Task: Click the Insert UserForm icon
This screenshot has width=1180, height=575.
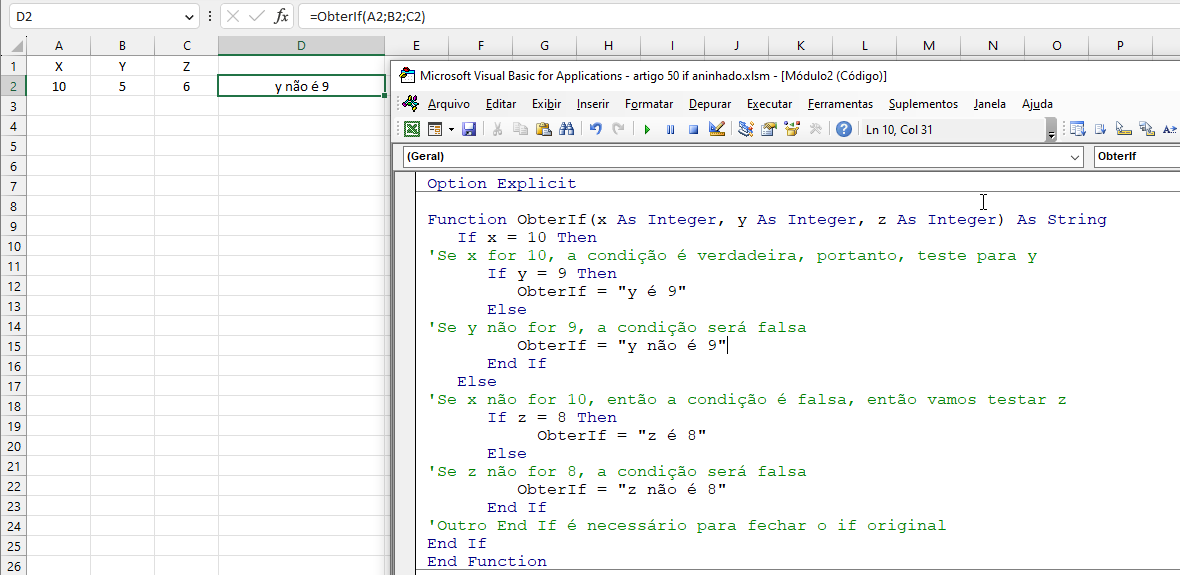Action: (x=434, y=129)
